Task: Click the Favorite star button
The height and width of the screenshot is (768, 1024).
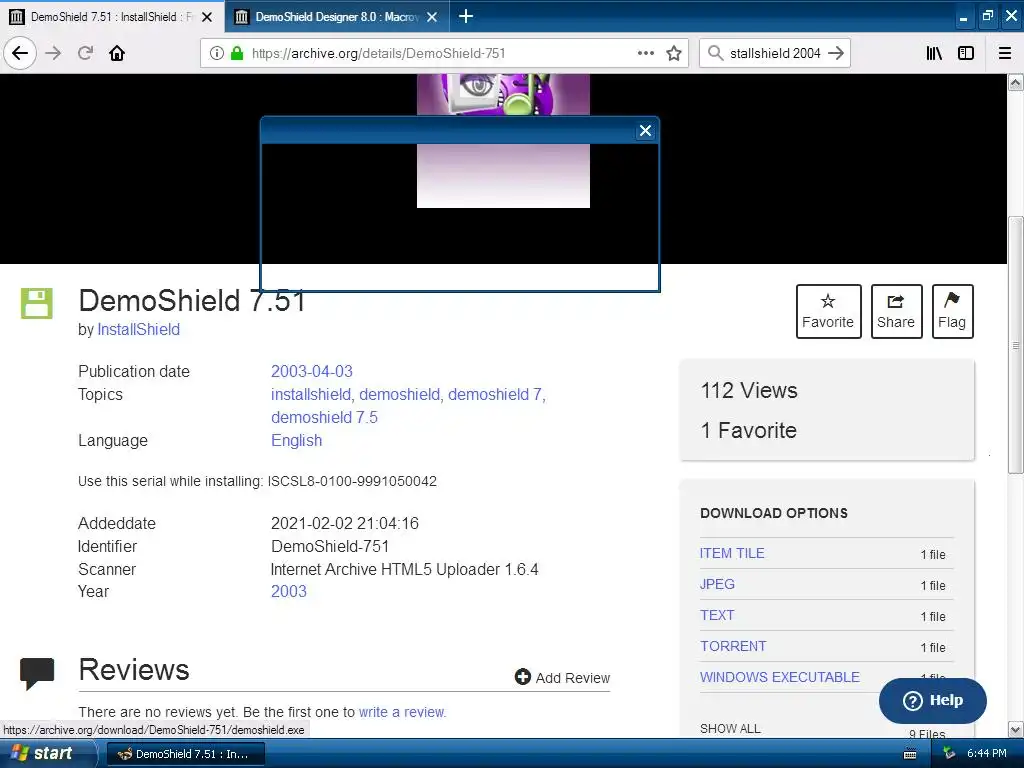Action: (x=828, y=312)
